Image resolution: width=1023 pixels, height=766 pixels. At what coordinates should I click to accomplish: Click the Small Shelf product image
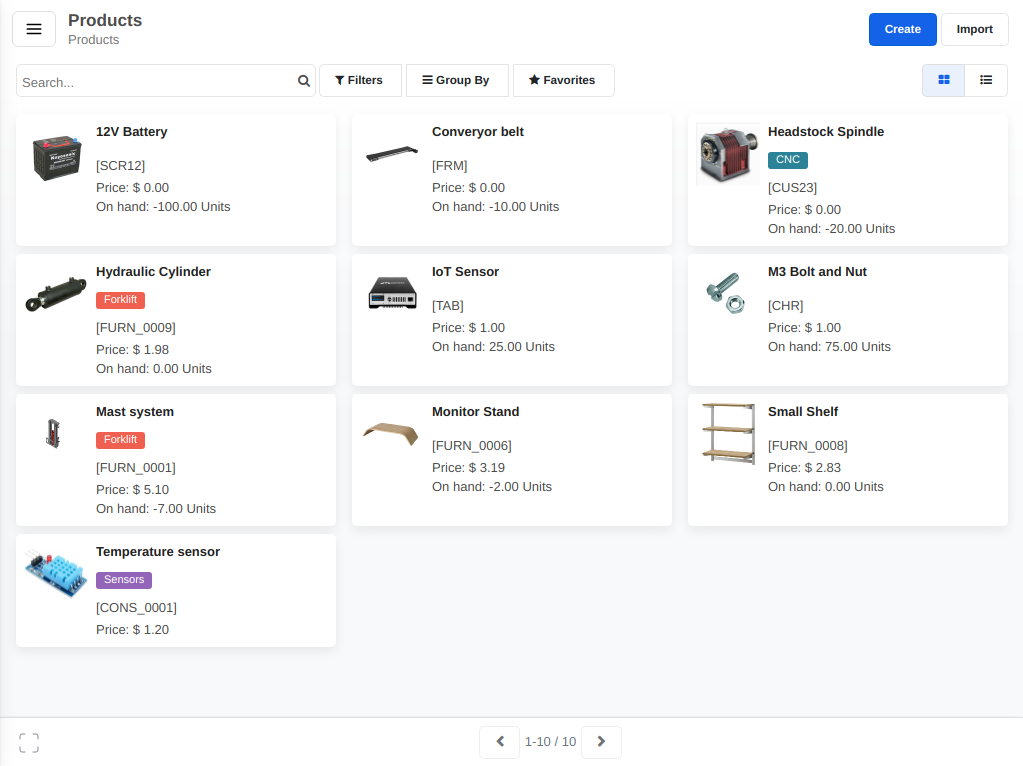tap(727, 432)
